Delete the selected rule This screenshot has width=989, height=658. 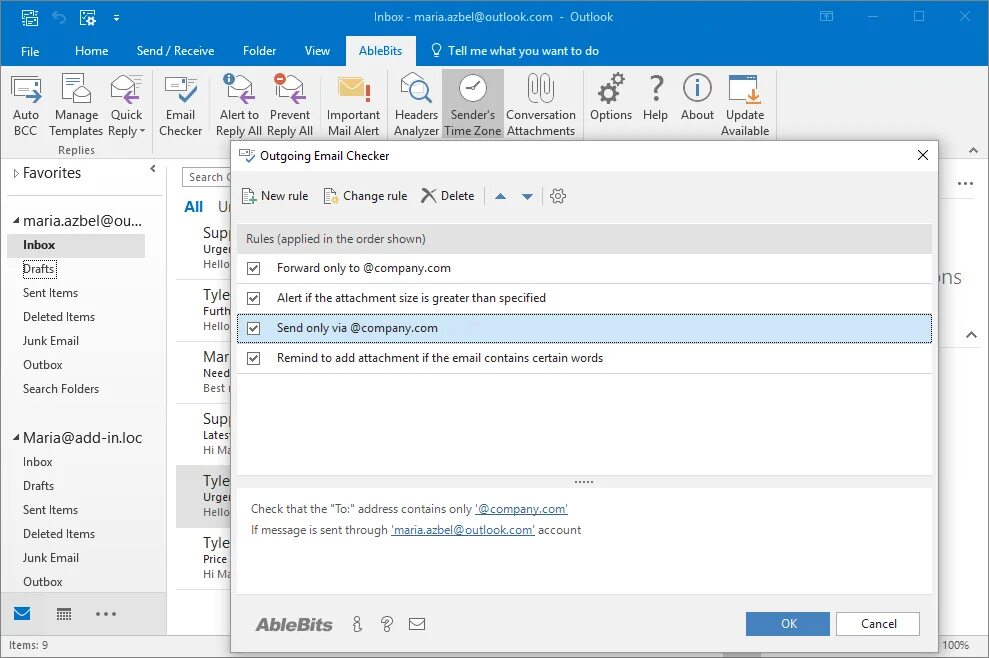point(448,196)
